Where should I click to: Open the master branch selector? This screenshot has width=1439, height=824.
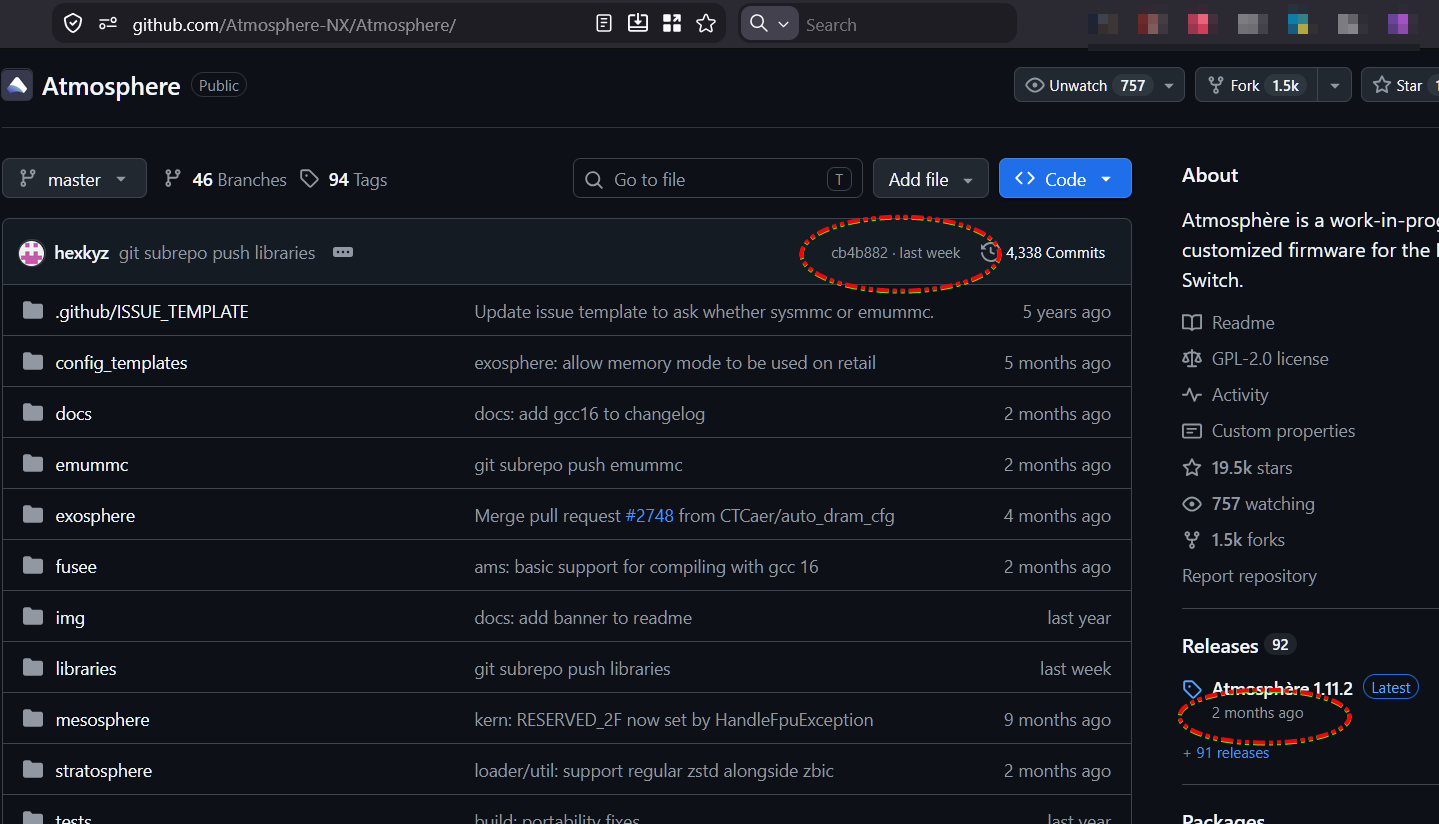click(x=75, y=179)
